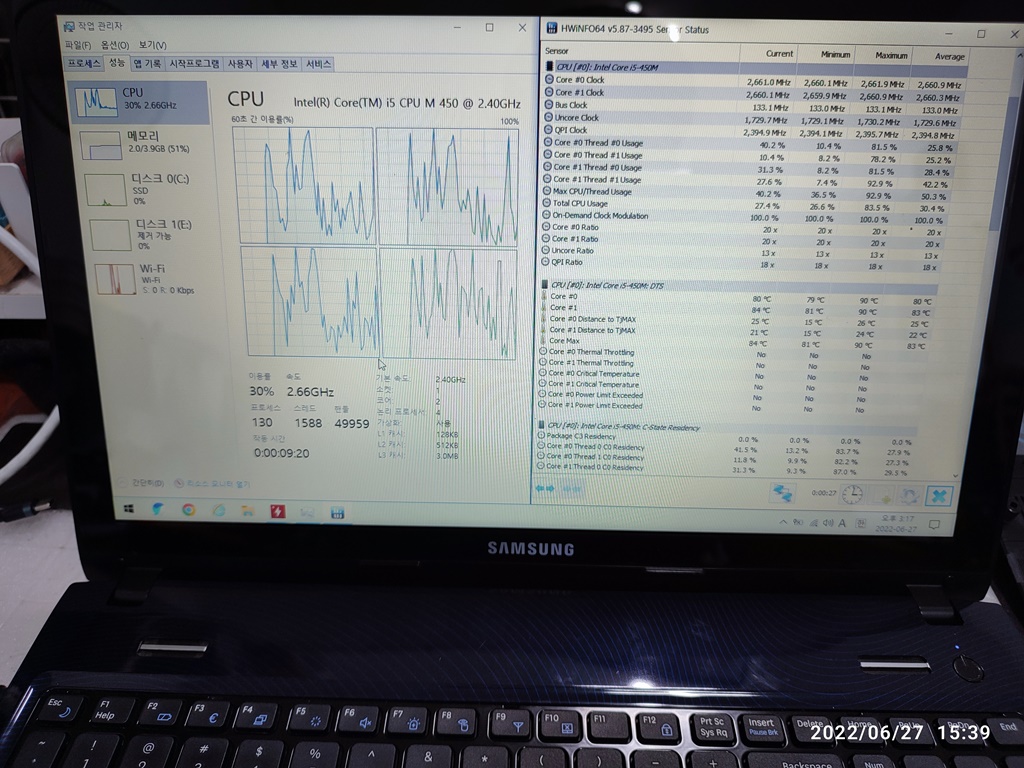Click the Core #0 Clock sensor icon
The width and height of the screenshot is (1024, 768).
point(550,80)
